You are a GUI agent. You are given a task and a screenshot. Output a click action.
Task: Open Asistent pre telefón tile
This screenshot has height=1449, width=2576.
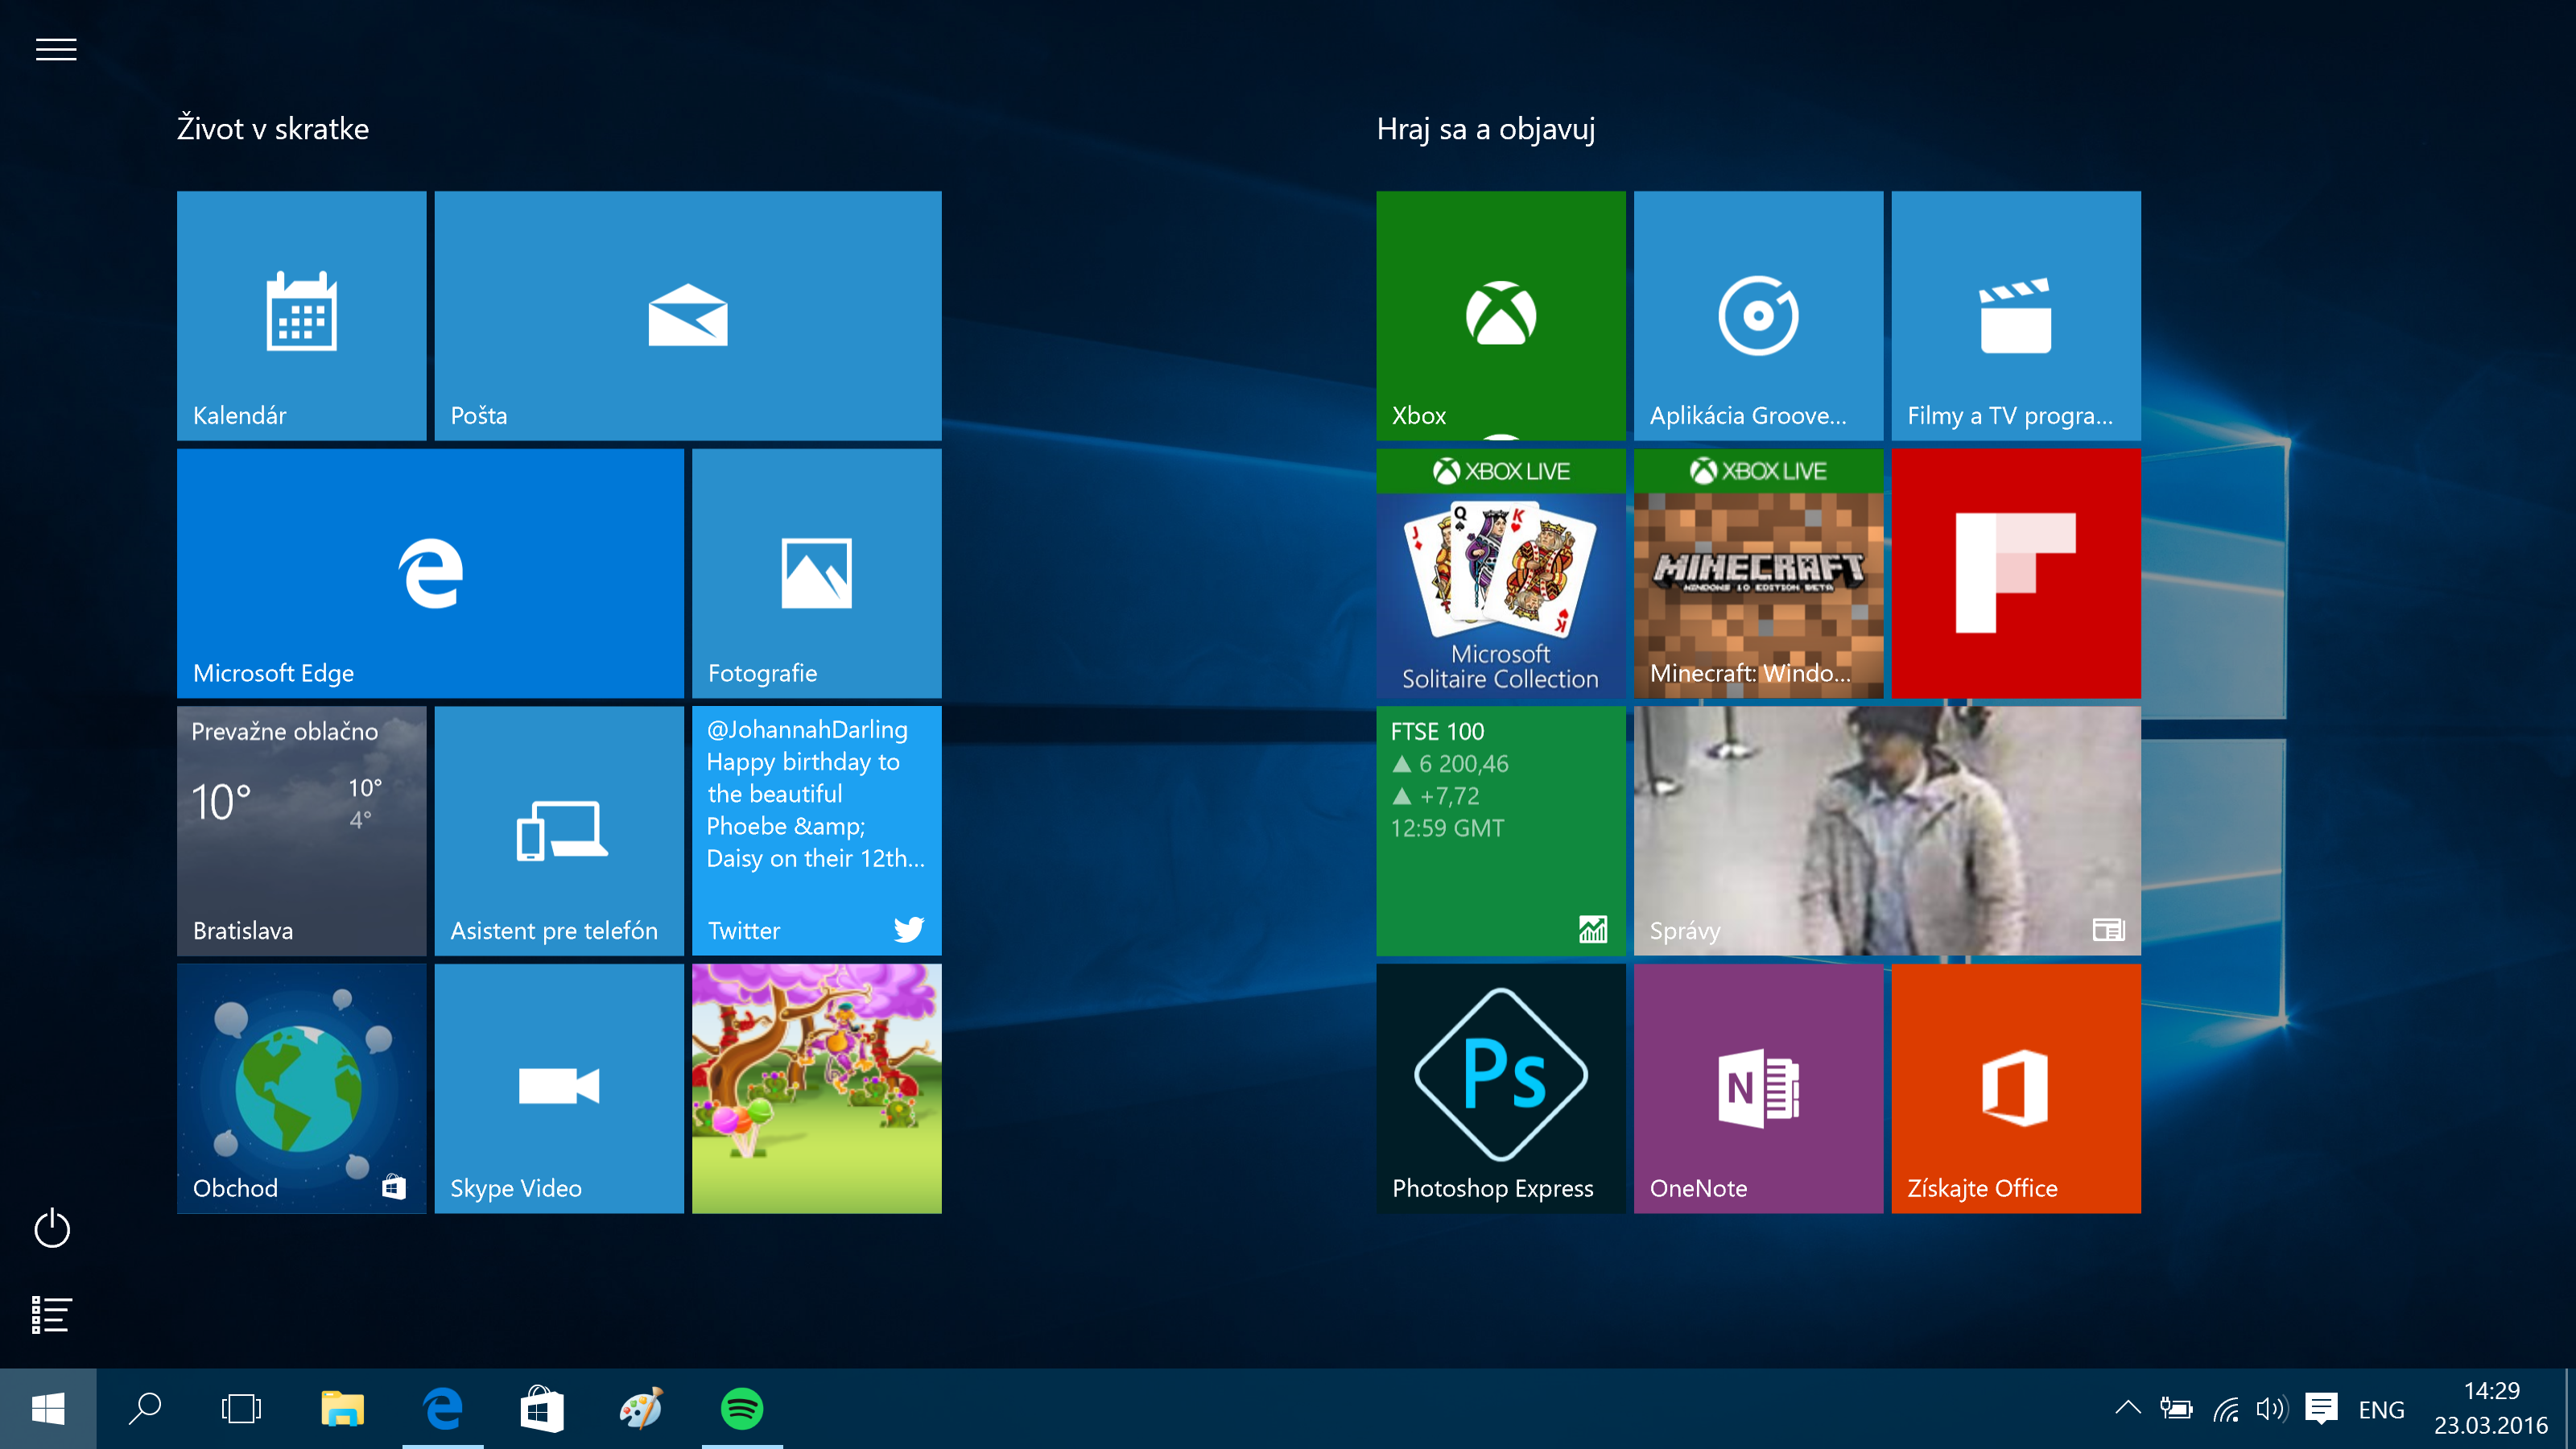[559, 830]
